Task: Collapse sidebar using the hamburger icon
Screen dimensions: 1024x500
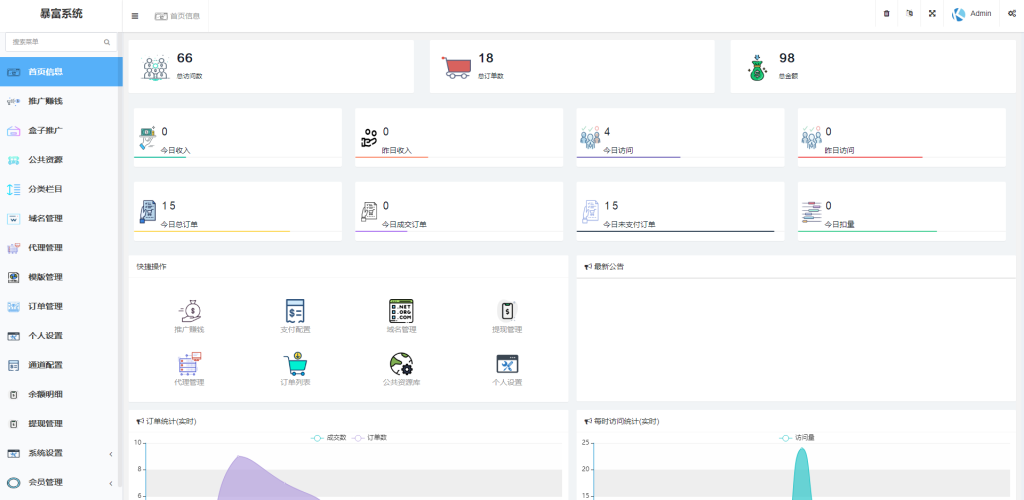Action: [x=135, y=16]
